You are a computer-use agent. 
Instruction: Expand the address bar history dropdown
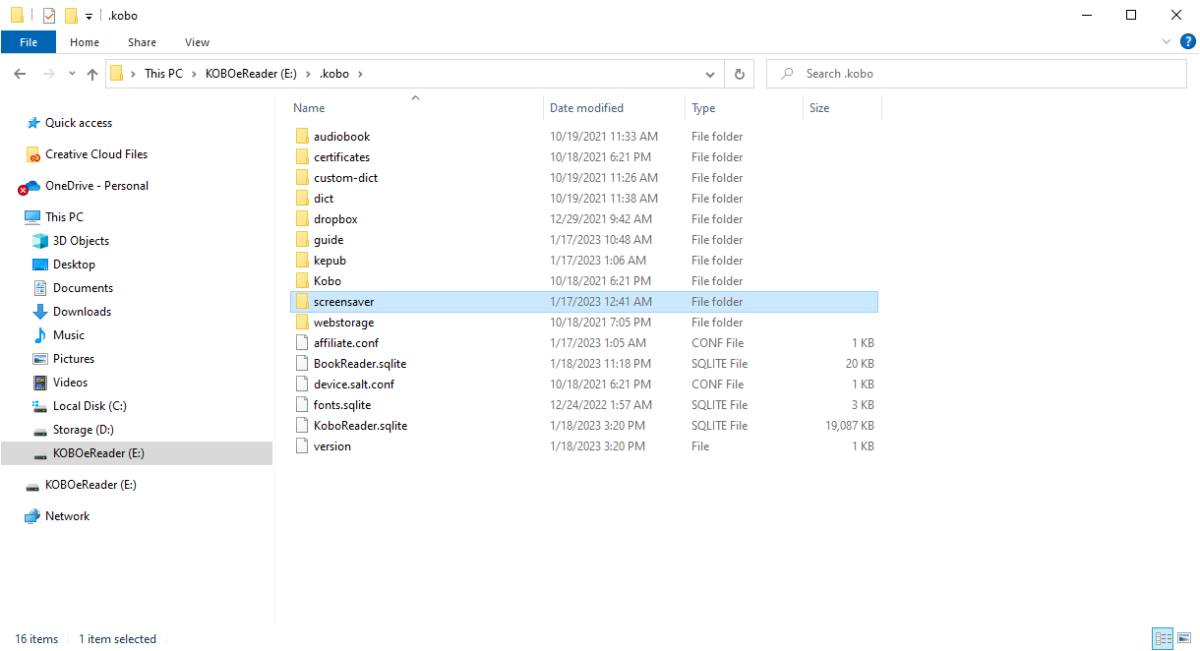tap(710, 74)
